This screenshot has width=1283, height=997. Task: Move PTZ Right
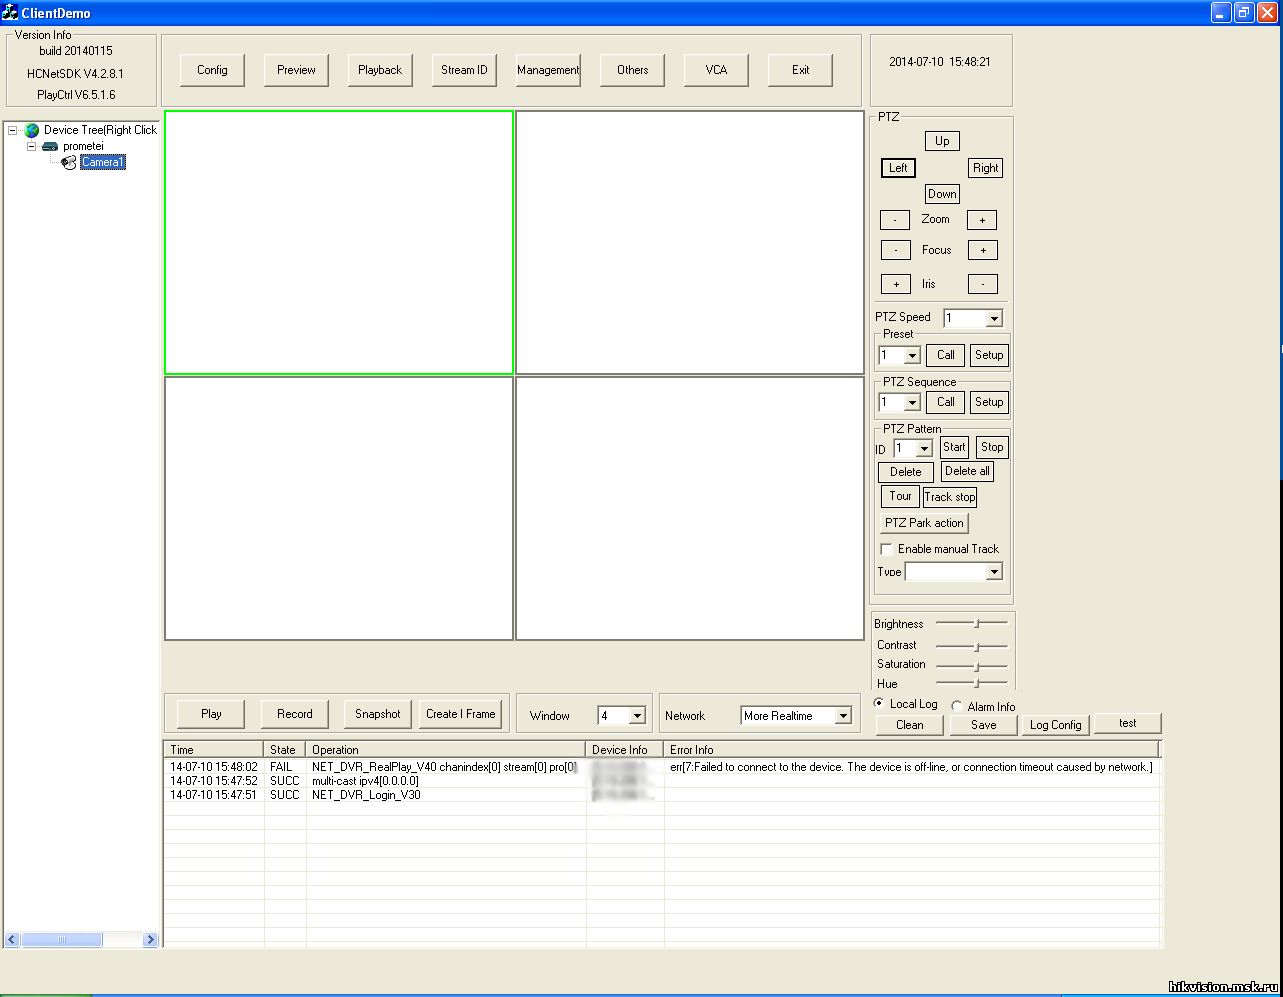pos(985,168)
